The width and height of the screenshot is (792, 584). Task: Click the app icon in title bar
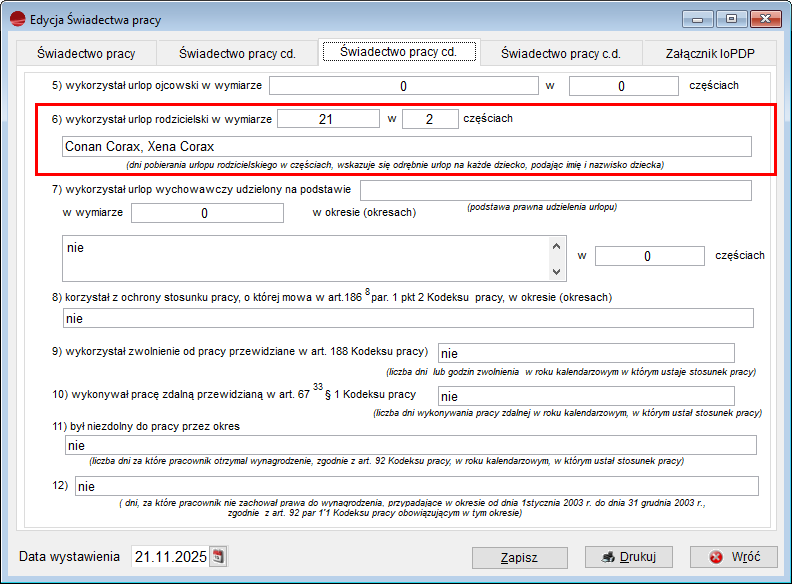17,19
